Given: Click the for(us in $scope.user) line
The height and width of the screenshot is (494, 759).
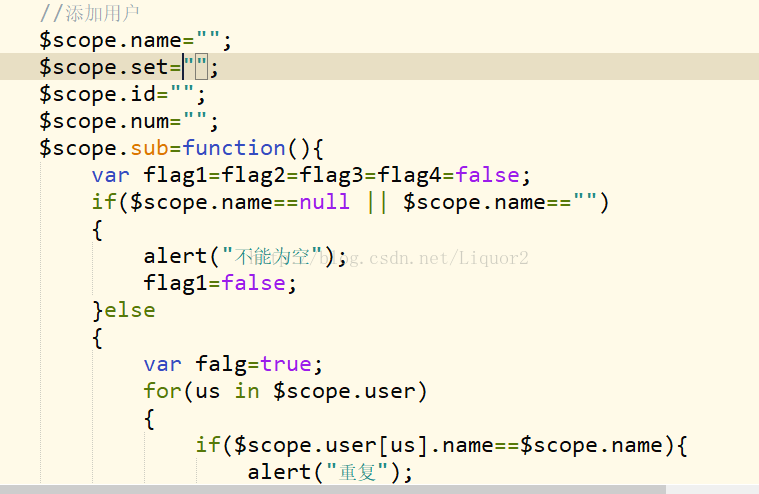Looking at the screenshot, I should point(286,391).
